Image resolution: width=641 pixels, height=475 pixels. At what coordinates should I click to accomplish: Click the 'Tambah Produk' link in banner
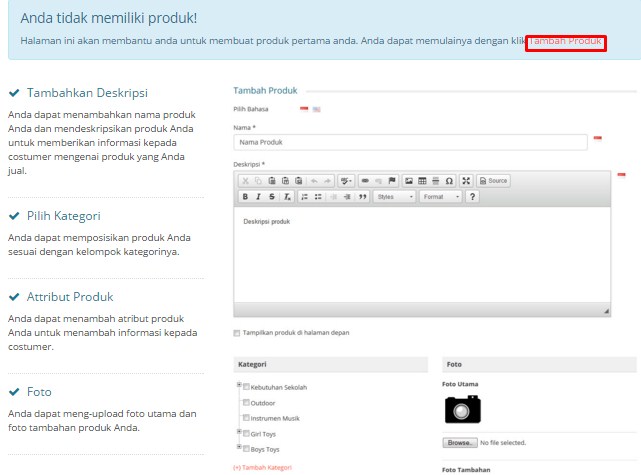(565, 42)
